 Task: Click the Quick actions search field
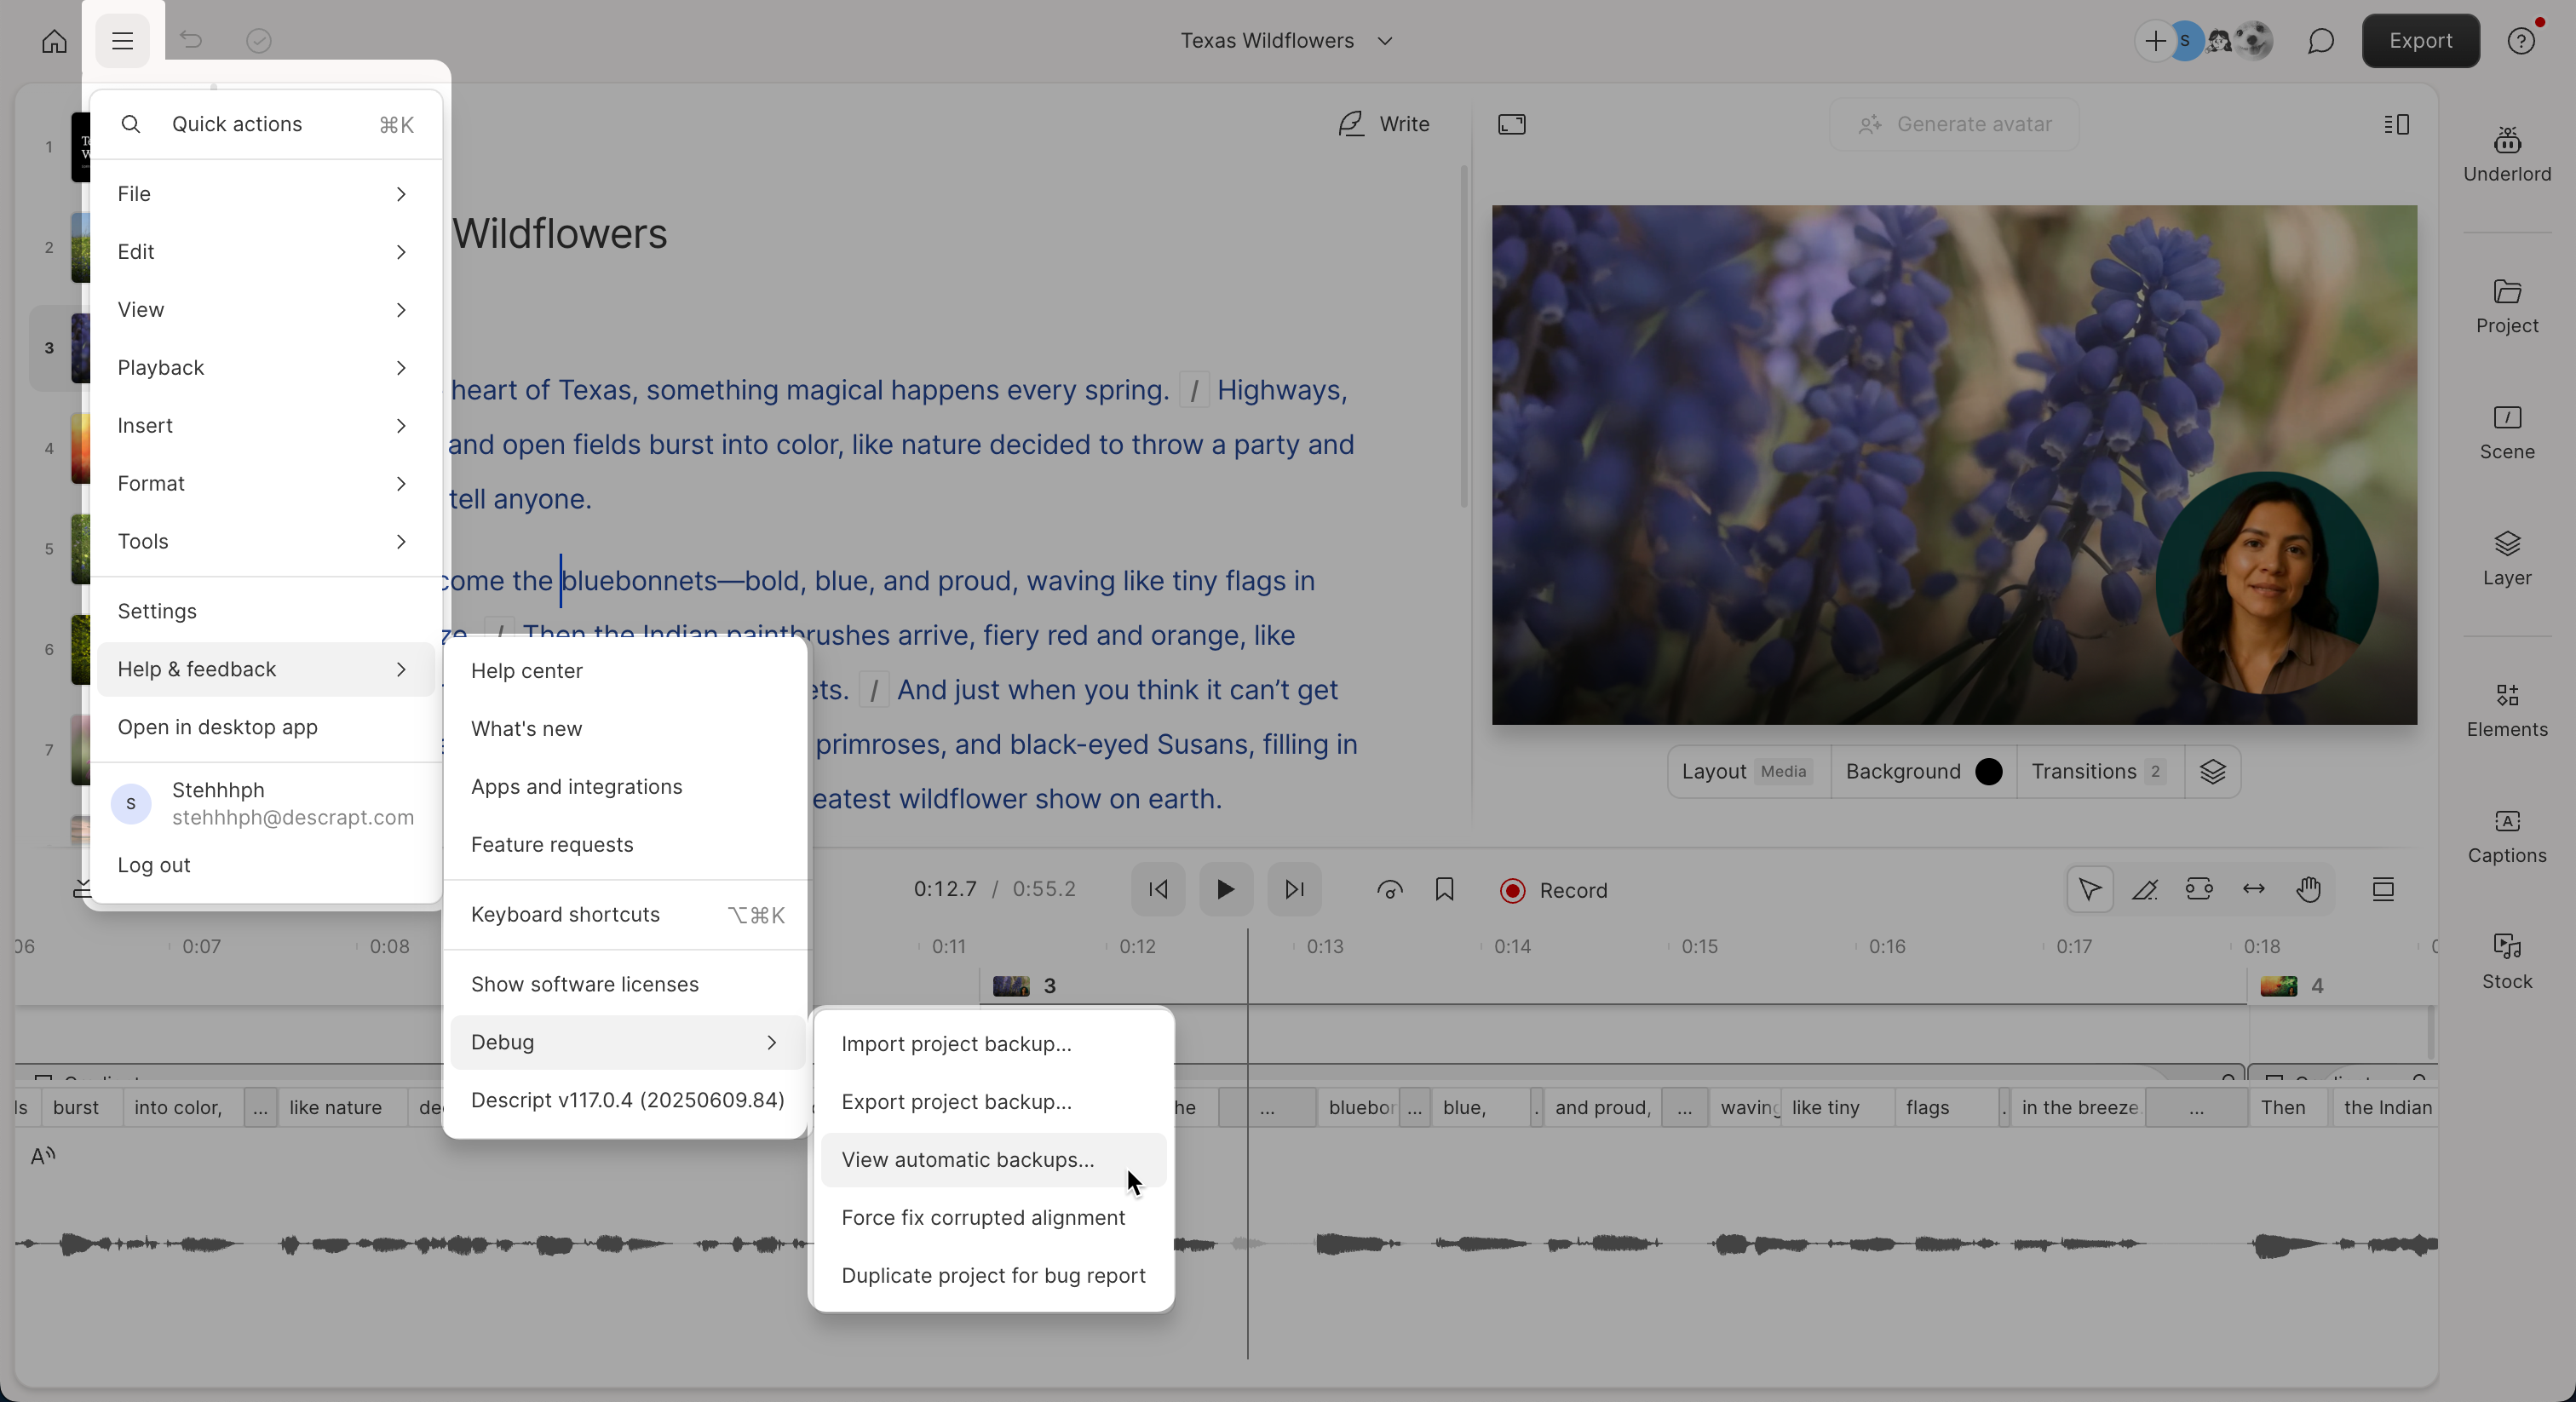point(265,124)
